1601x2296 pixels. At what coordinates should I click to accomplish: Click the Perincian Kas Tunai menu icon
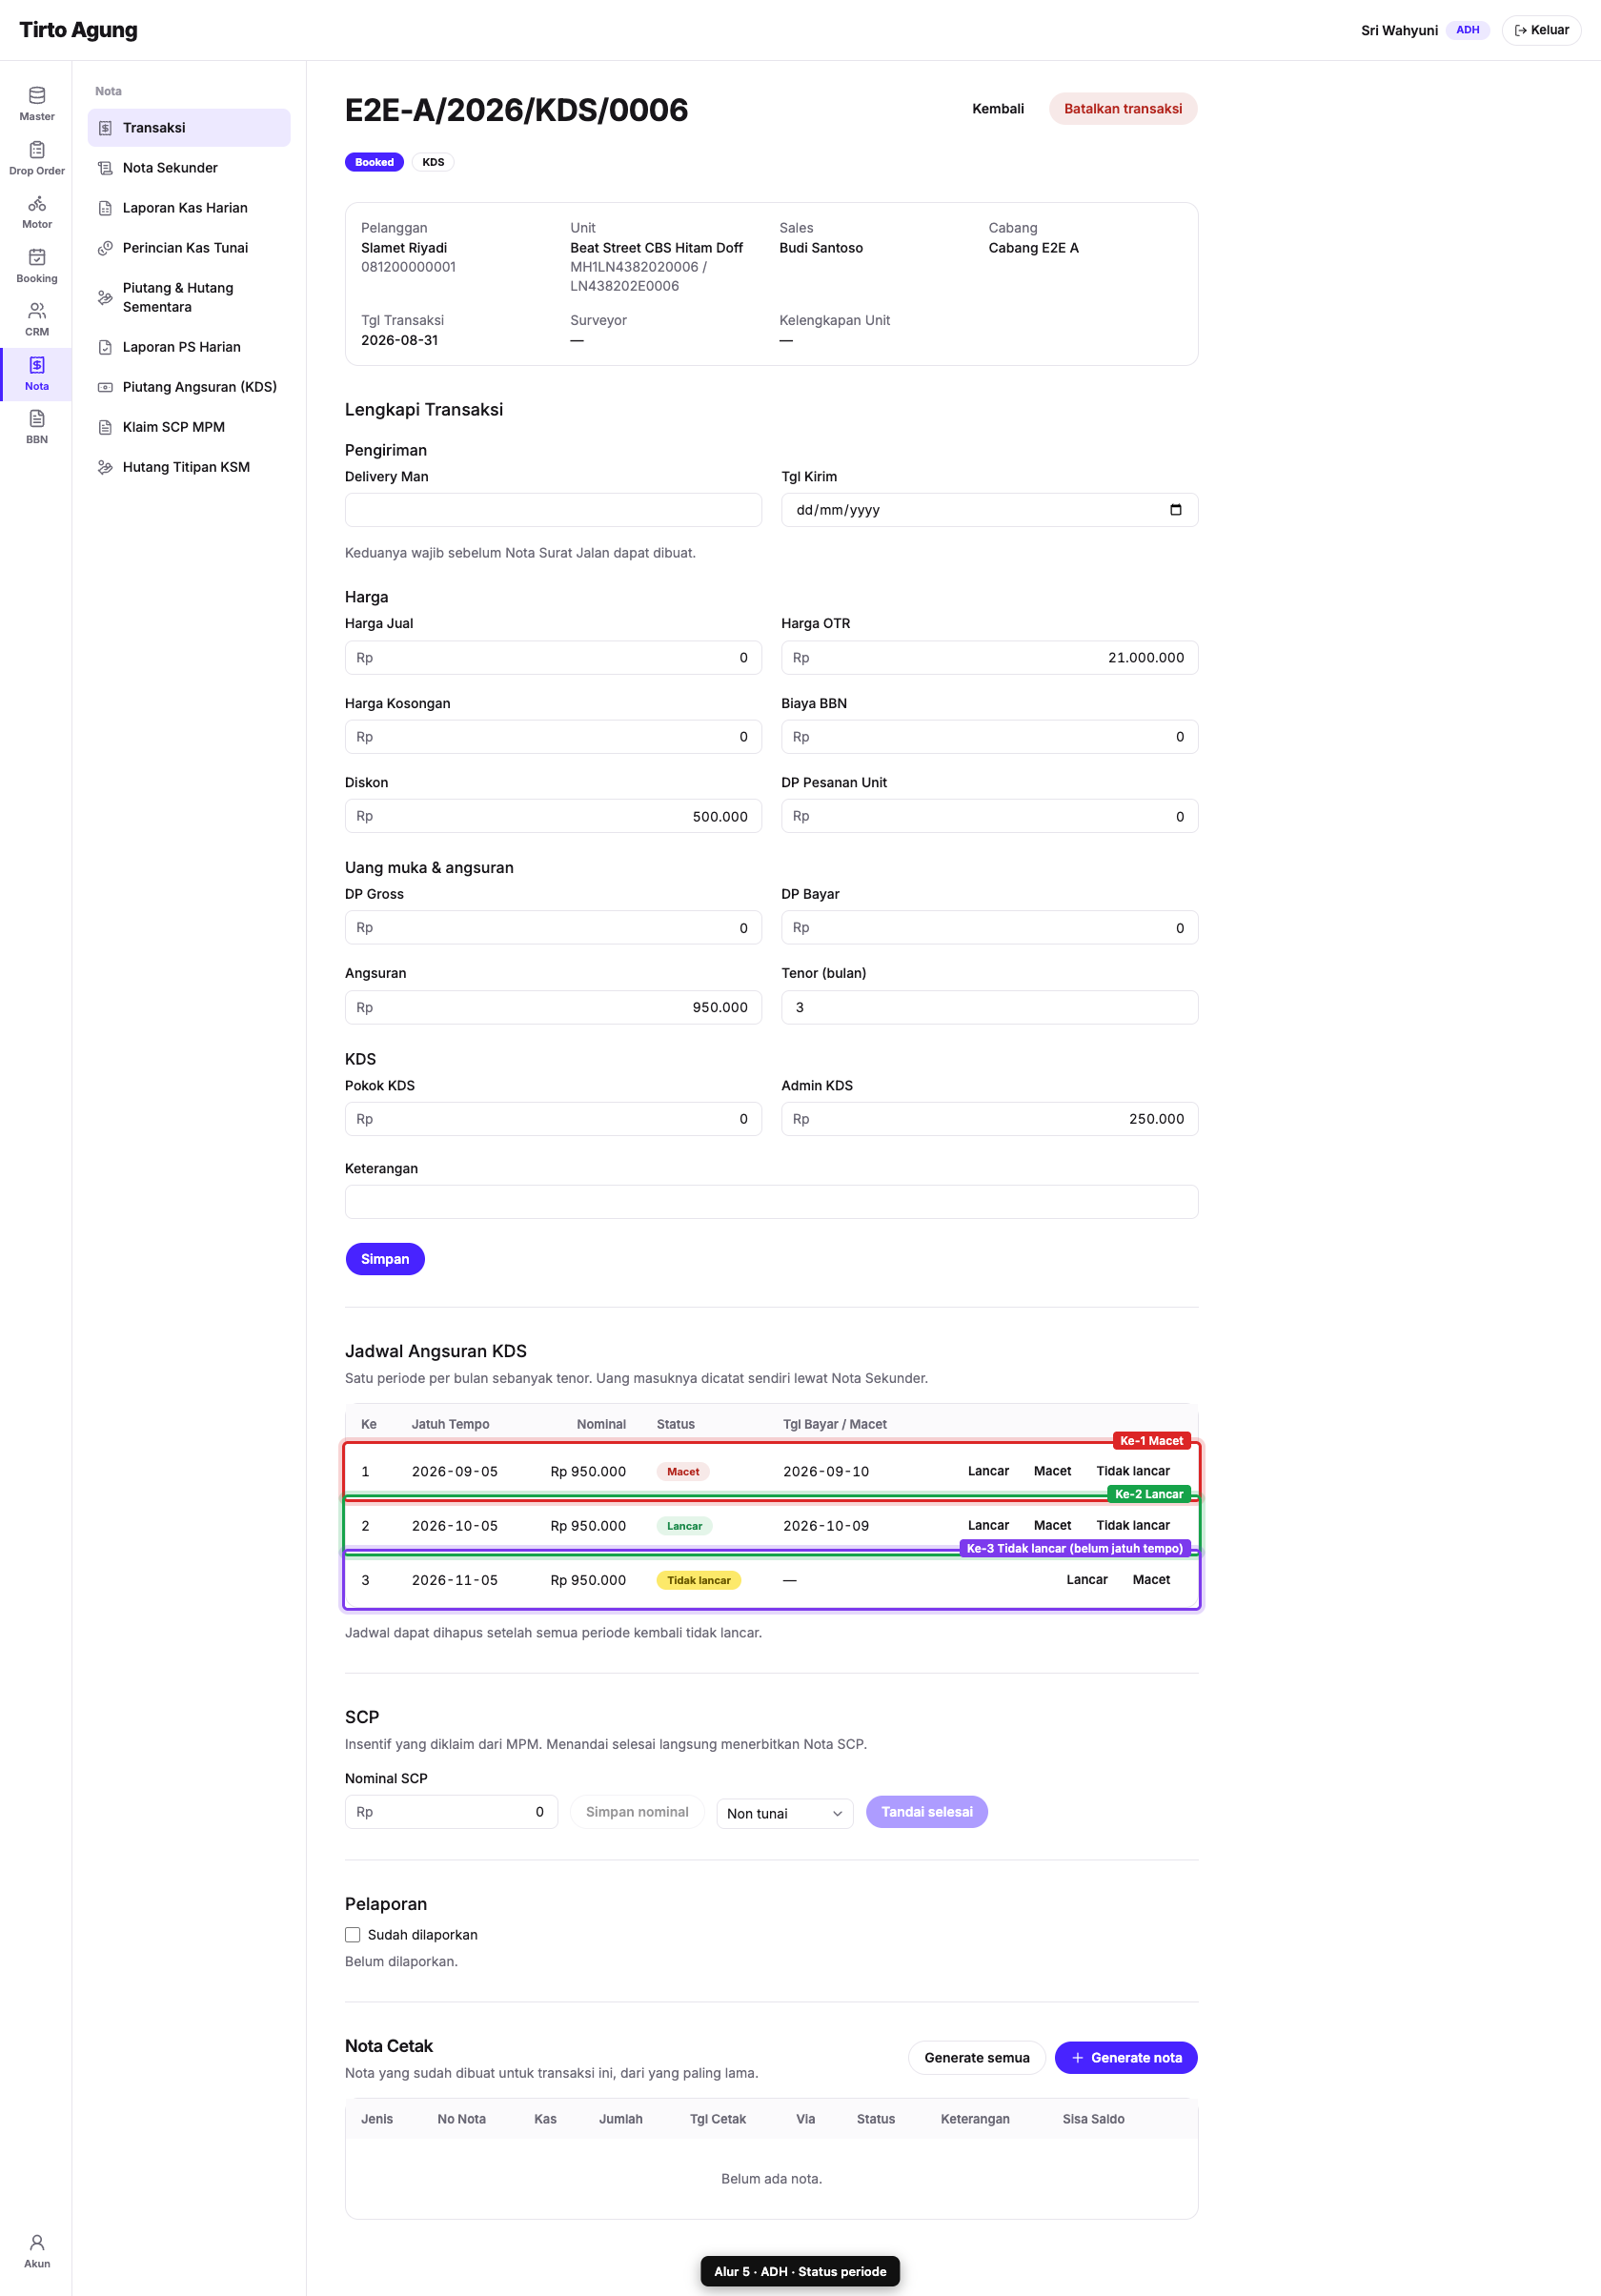(105, 248)
